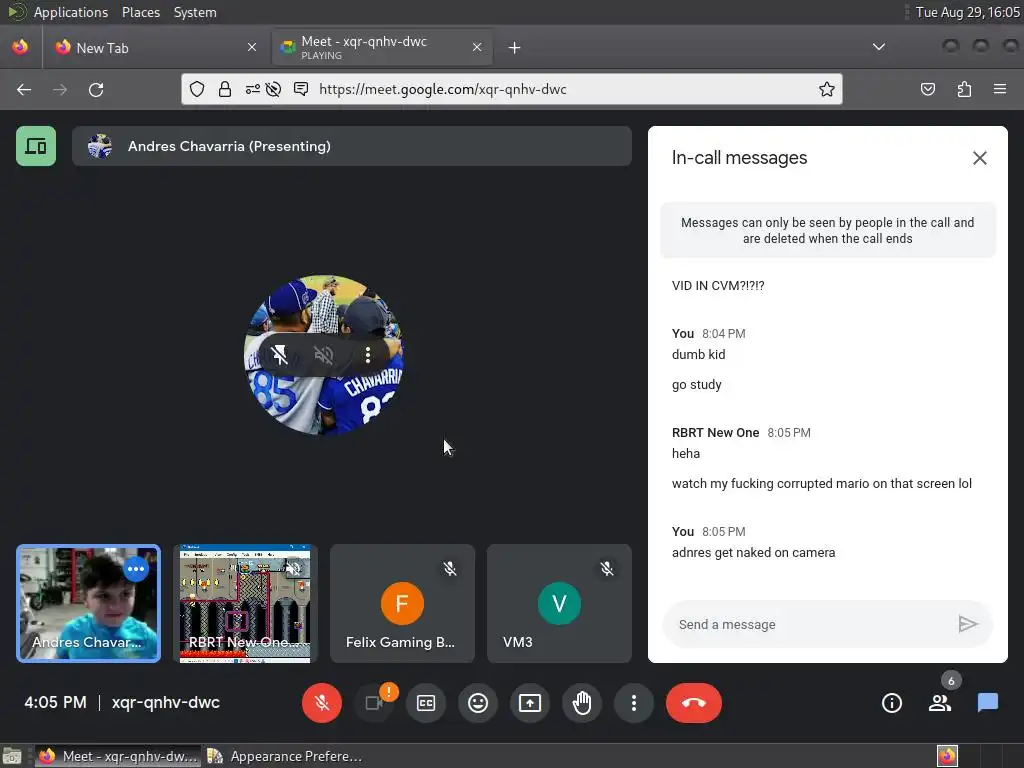Click the site security padlock icon

(225, 89)
